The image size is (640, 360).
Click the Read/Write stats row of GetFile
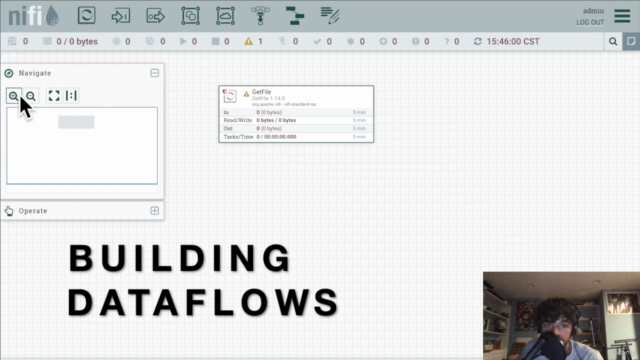(296, 120)
